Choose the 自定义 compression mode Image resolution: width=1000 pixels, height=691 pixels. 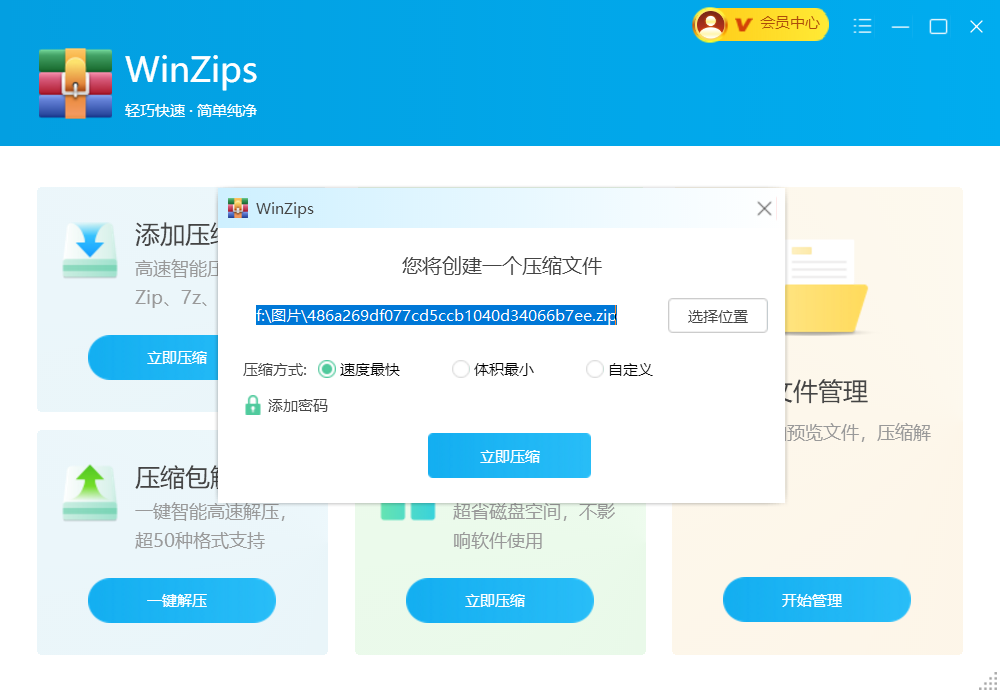594,369
